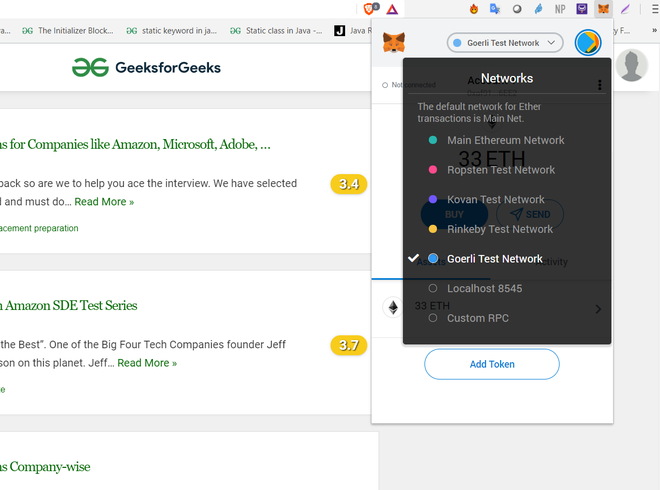Click Read More in the Amazon SDE article
Viewport: 660px width, 490px height.
point(147,363)
